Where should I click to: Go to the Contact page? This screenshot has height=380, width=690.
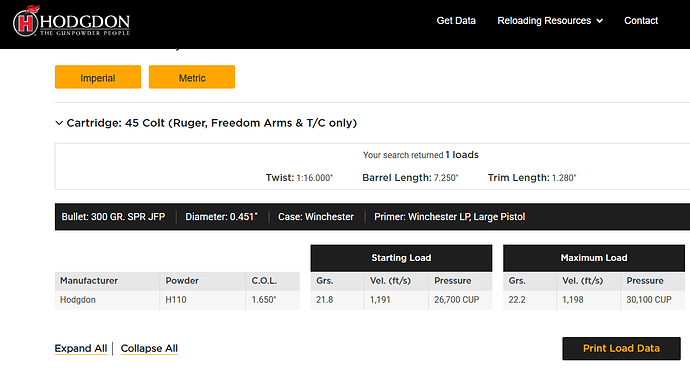point(641,21)
